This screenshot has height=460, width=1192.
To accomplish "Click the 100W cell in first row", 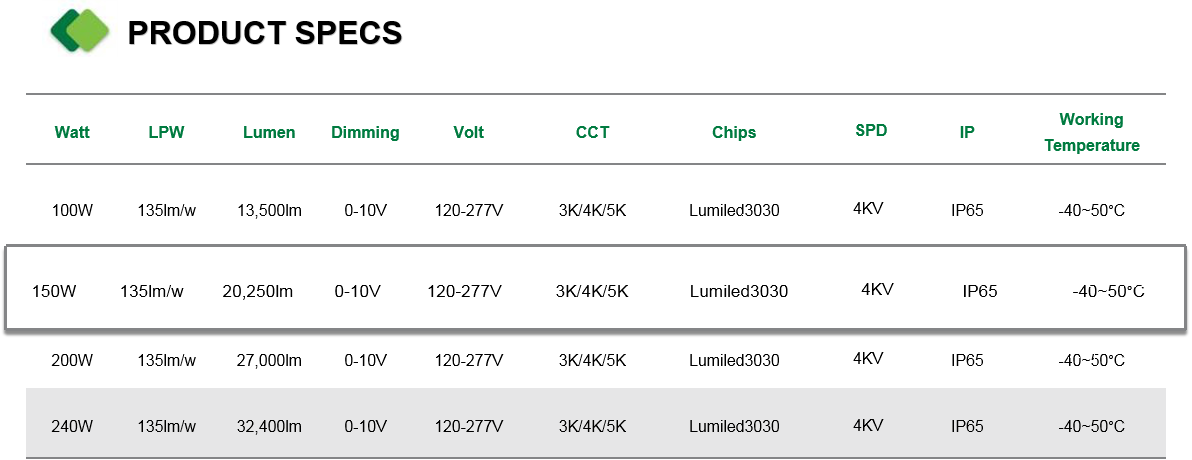I will click(x=72, y=211).
